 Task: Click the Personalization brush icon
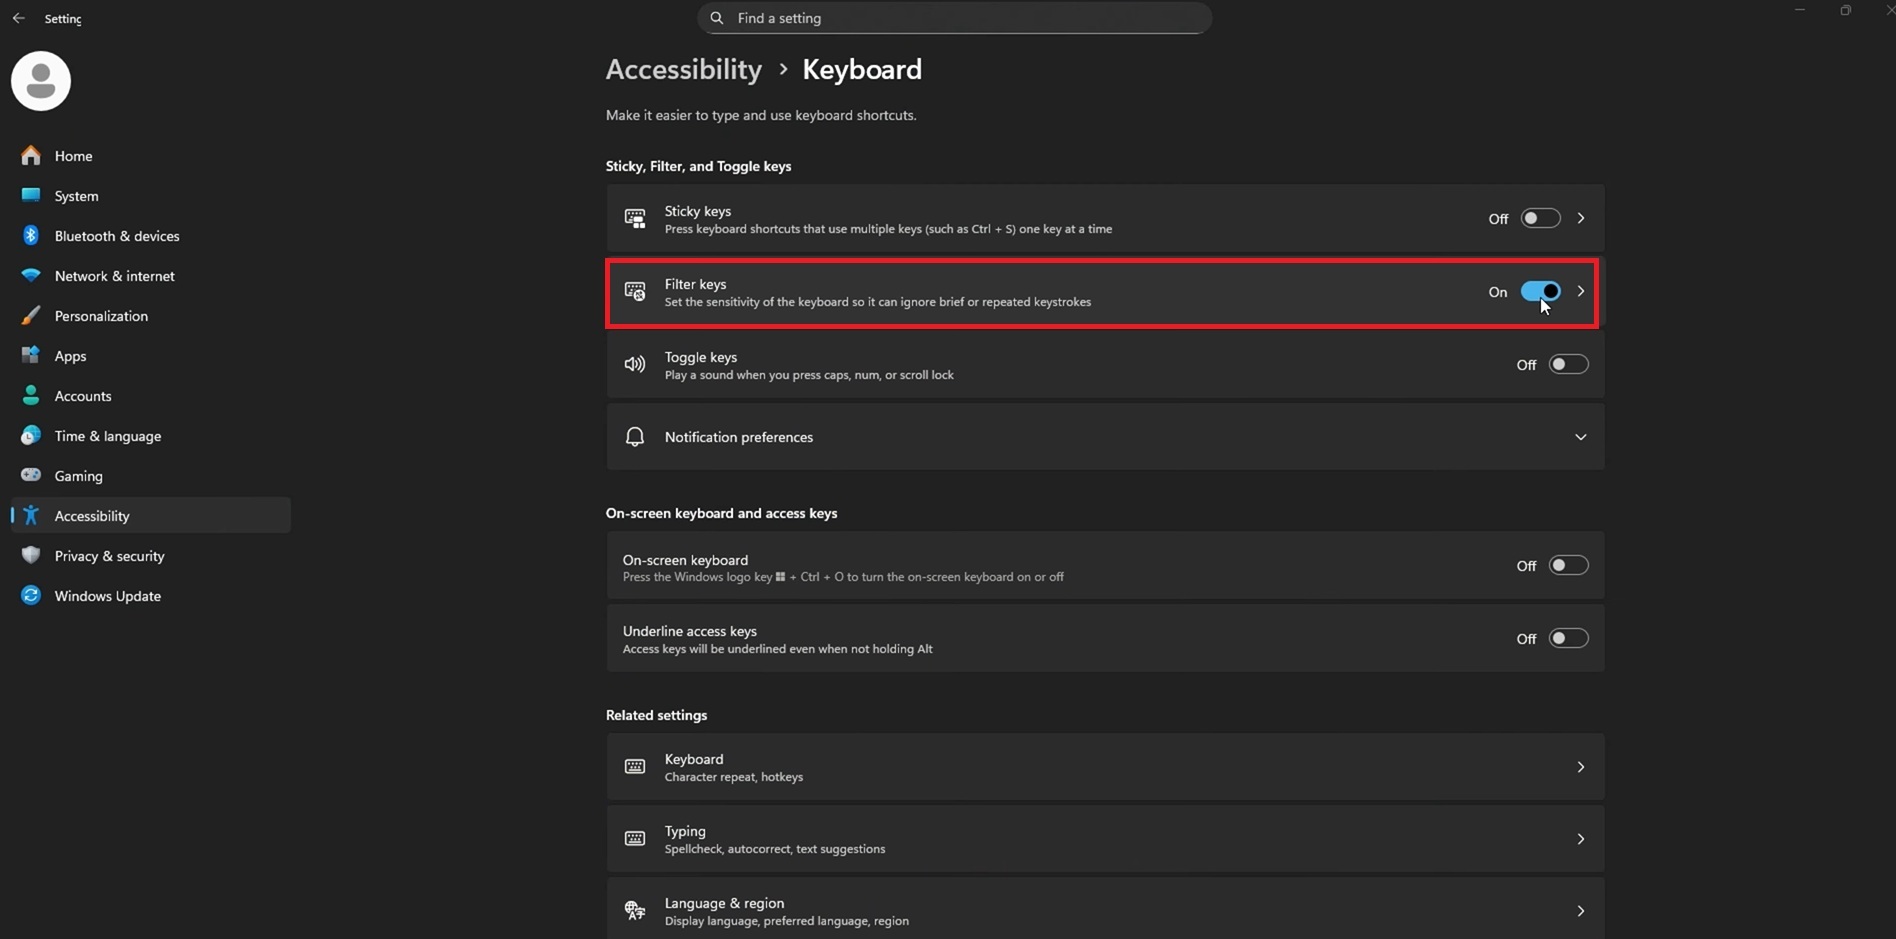click(30, 315)
